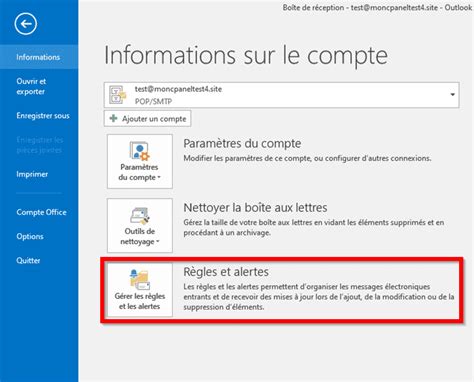Image resolution: width=474 pixels, height=382 pixels.
Task: Click the Ajouter un compte button
Action: pyautogui.click(x=147, y=119)
